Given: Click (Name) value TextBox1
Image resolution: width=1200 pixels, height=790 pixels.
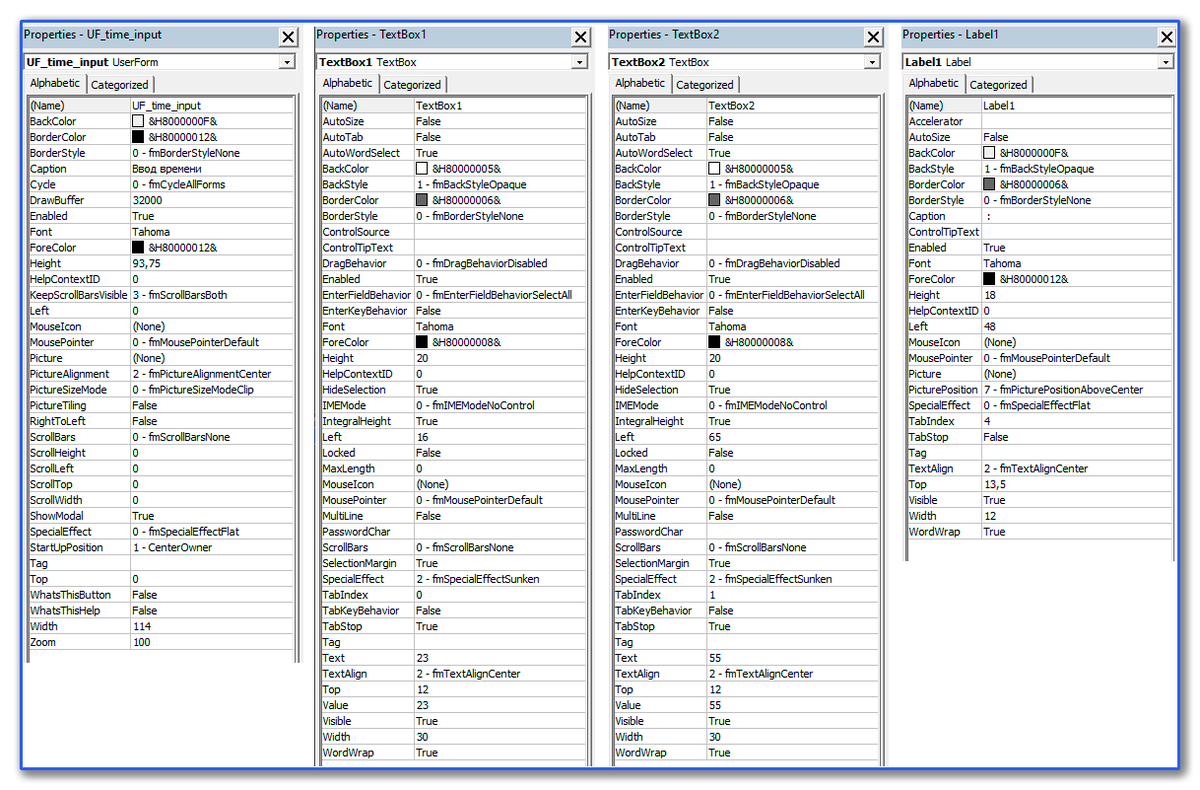Looking at the screenshot, I should click(501, 105).
